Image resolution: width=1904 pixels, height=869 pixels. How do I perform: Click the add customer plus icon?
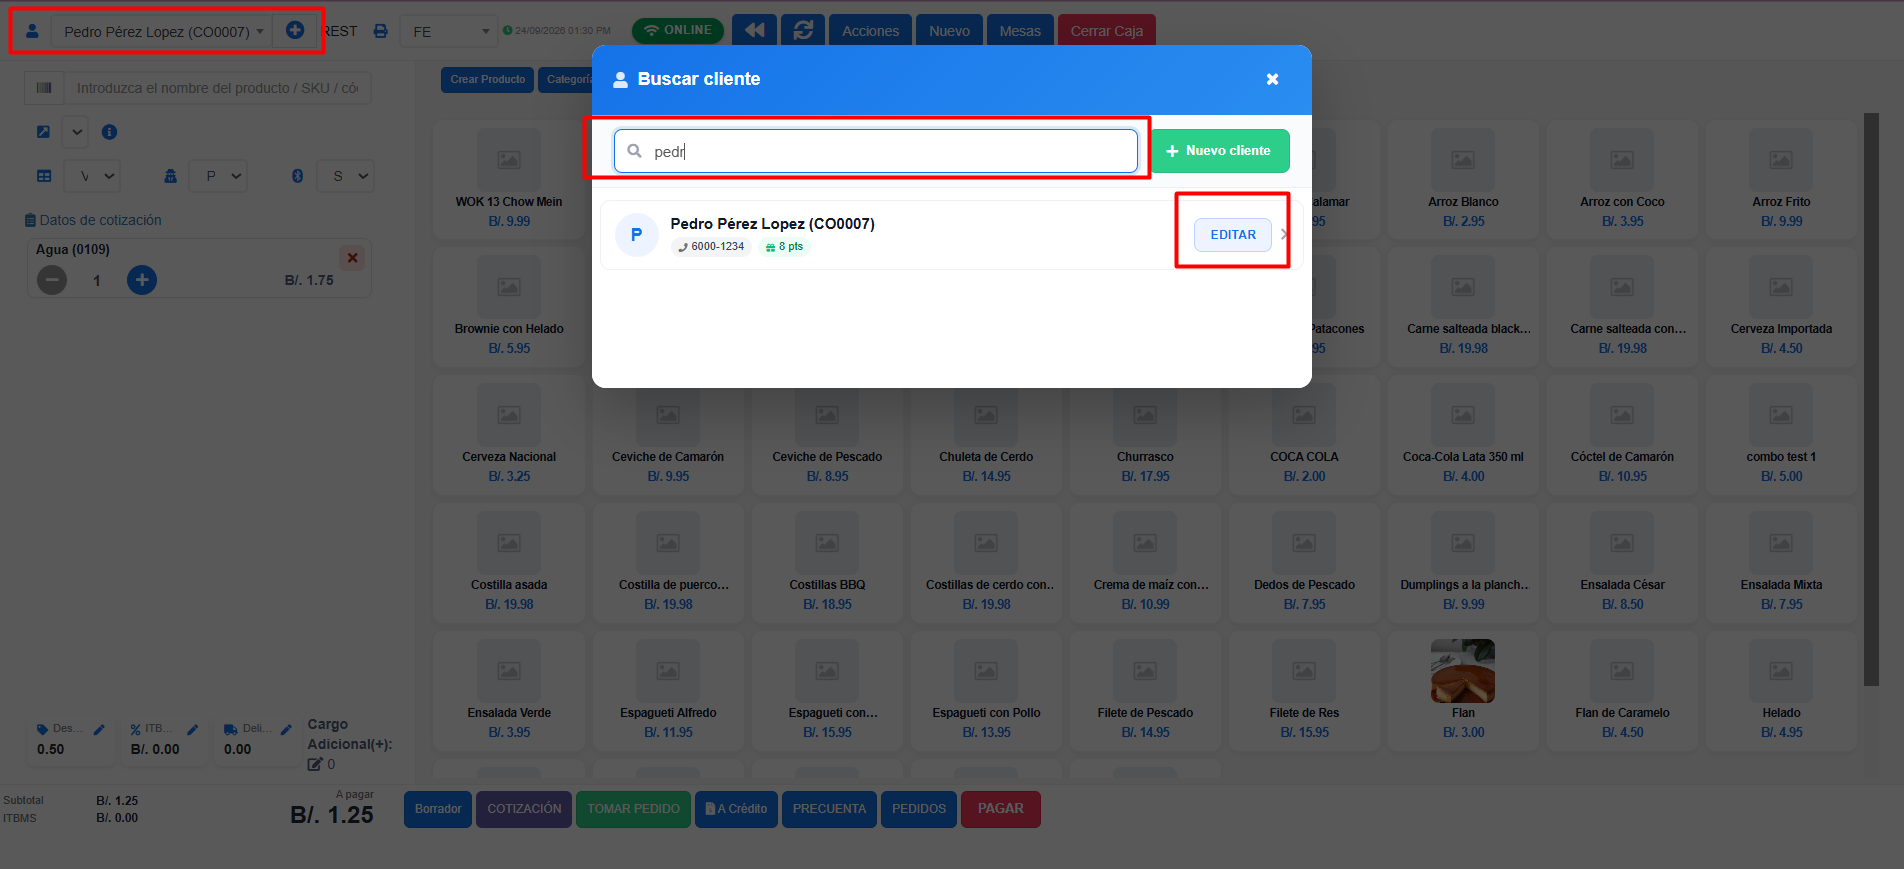295,30
